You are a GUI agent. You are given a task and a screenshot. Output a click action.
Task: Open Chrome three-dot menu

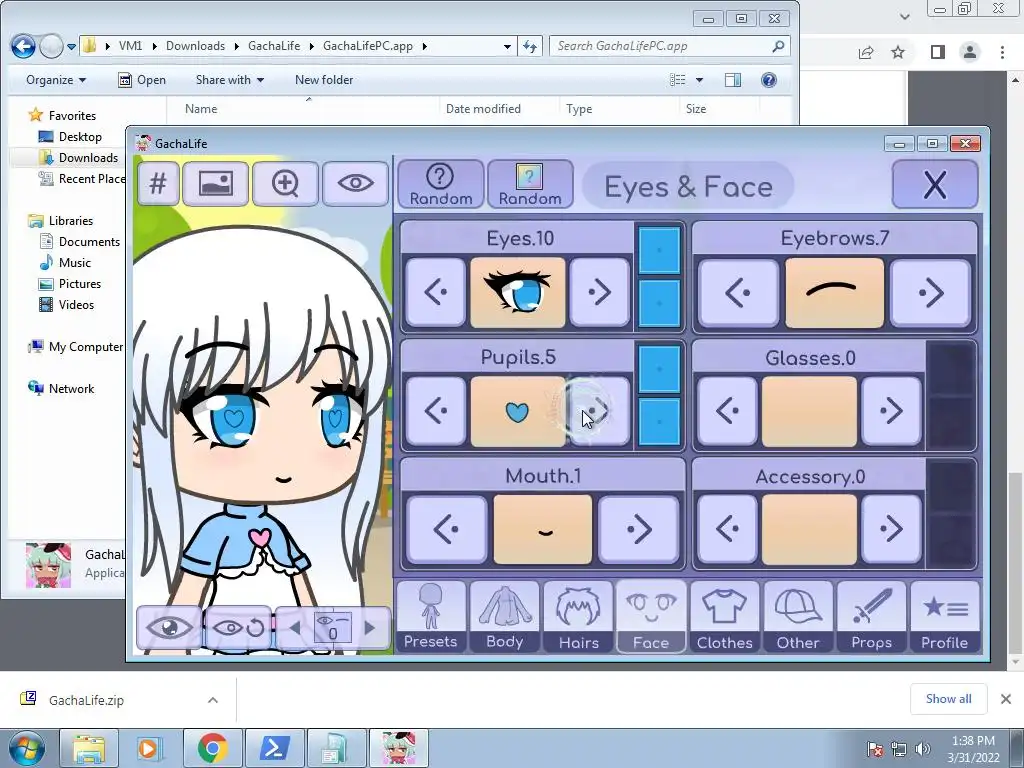coord(1002,52)
